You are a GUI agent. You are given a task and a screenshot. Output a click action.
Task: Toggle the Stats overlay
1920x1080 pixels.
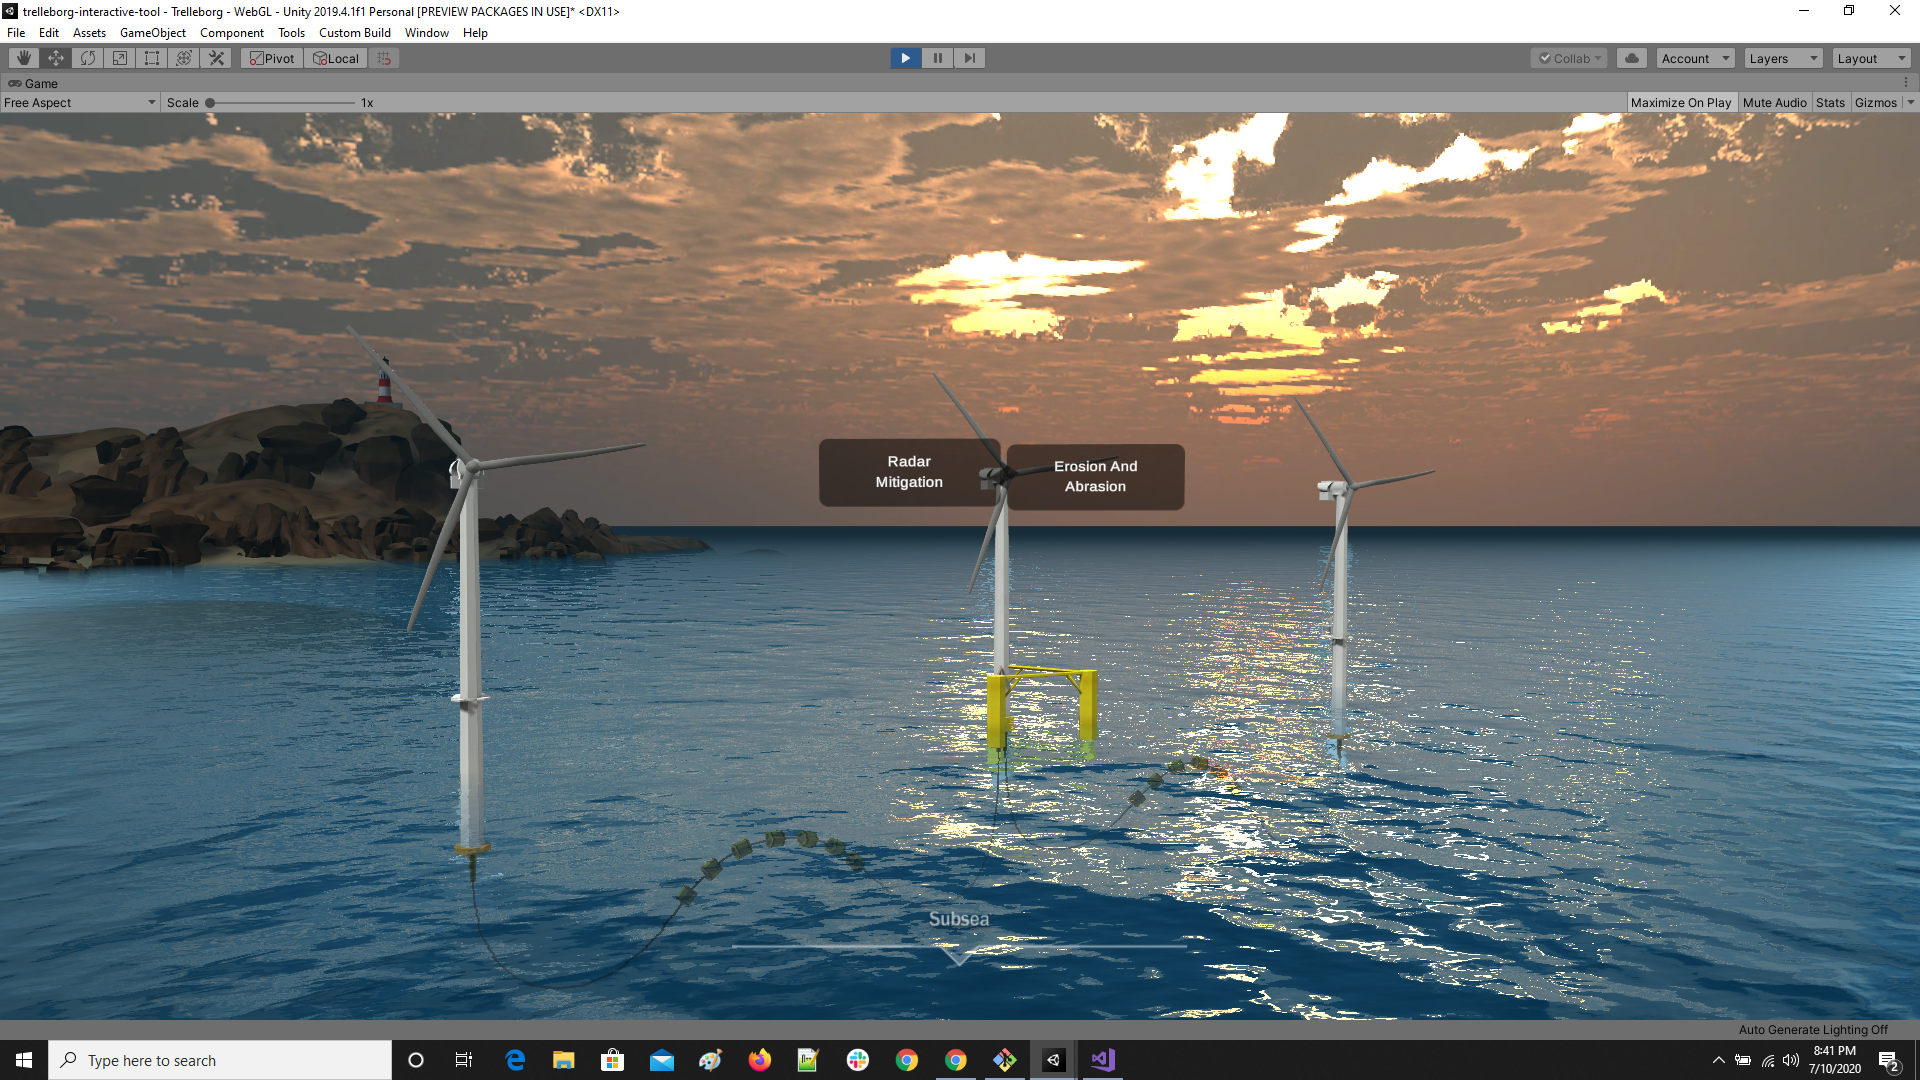coord(1830,102)
